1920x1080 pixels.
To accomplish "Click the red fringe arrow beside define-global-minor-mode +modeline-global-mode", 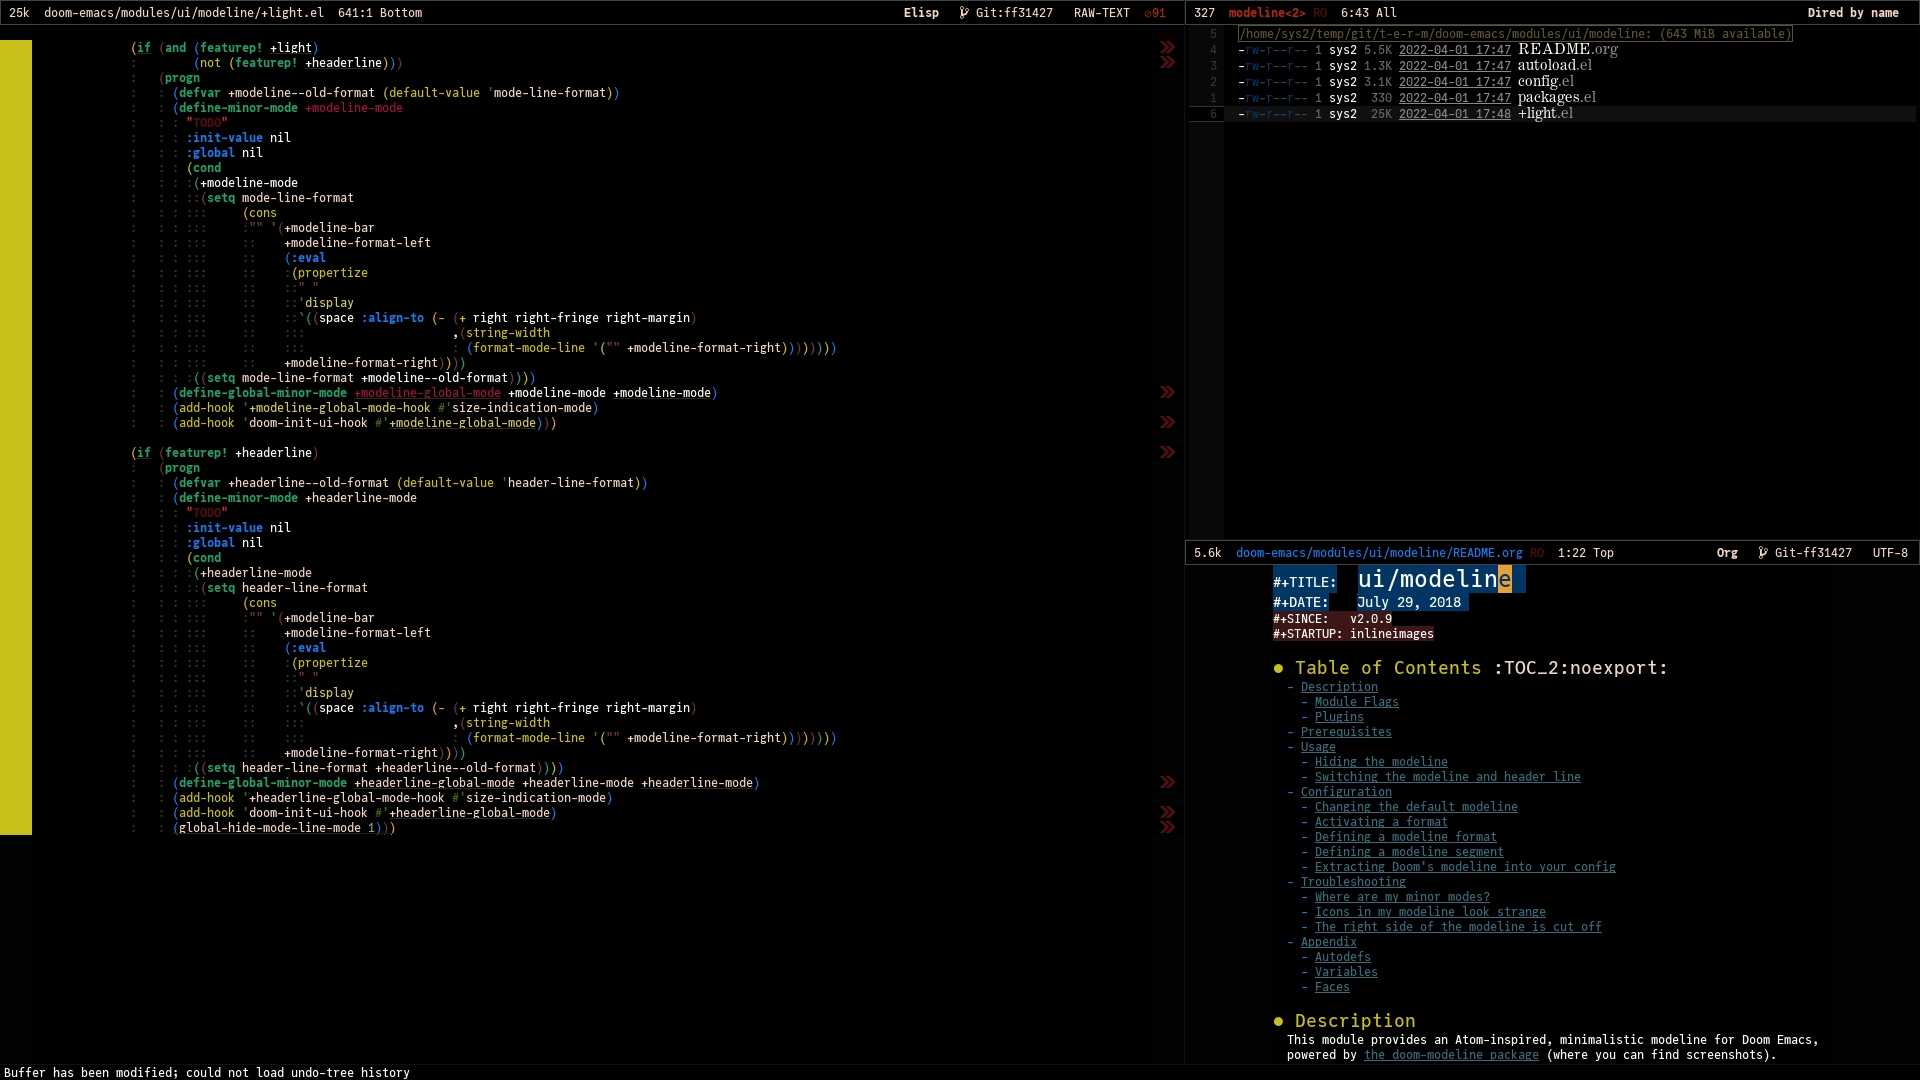I will (x=1167, y=393).
